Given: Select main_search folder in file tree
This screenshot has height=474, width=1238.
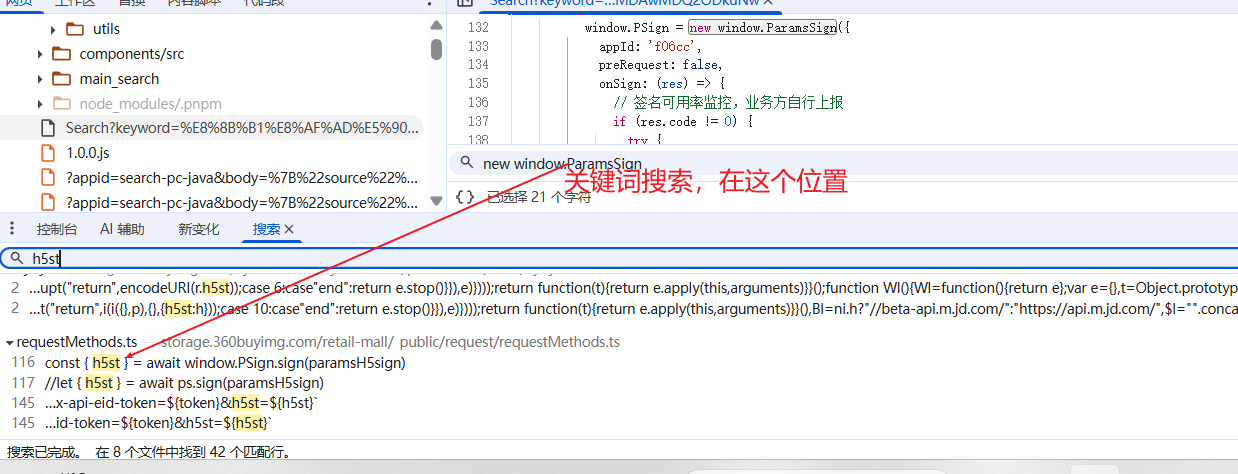Looking at the screenshot, I should pos(119,79).
